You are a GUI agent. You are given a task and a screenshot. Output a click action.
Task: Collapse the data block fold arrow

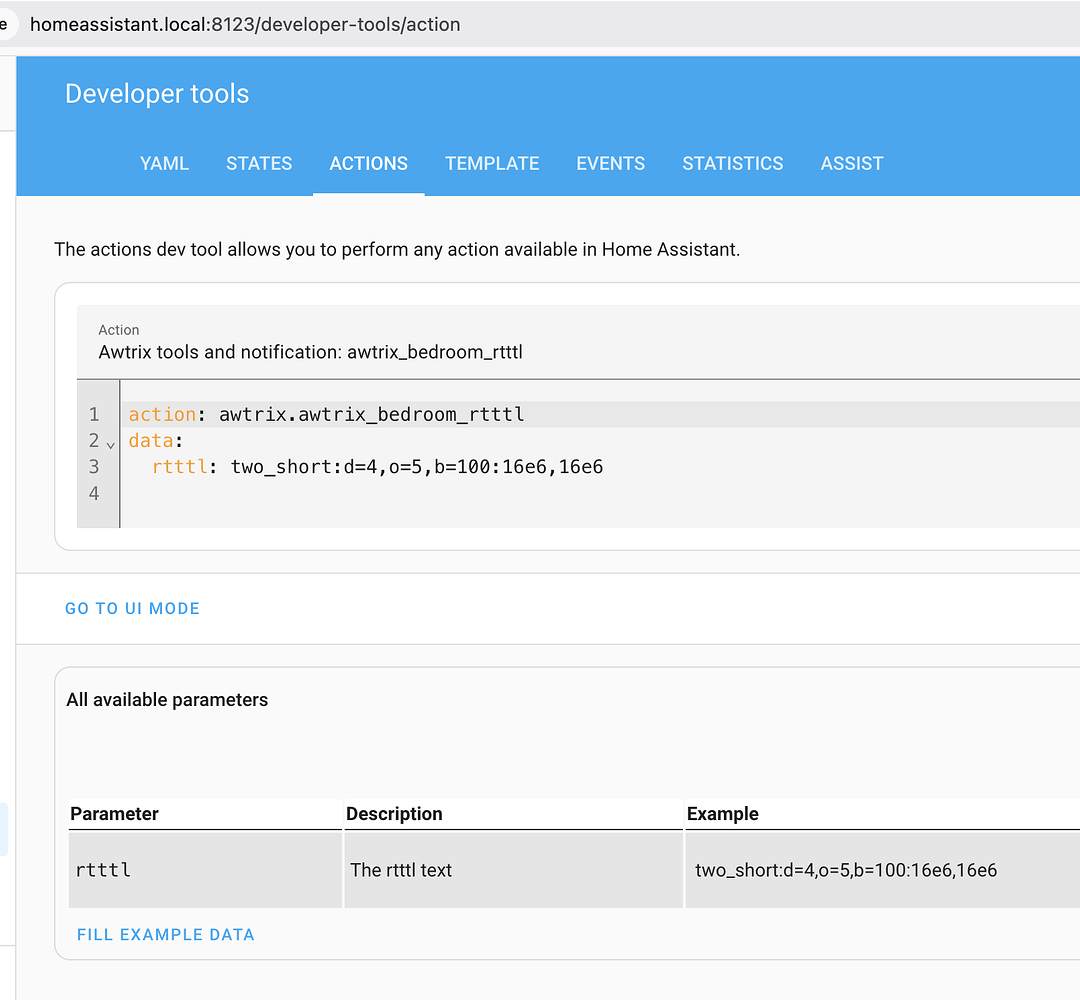point(110,442)
